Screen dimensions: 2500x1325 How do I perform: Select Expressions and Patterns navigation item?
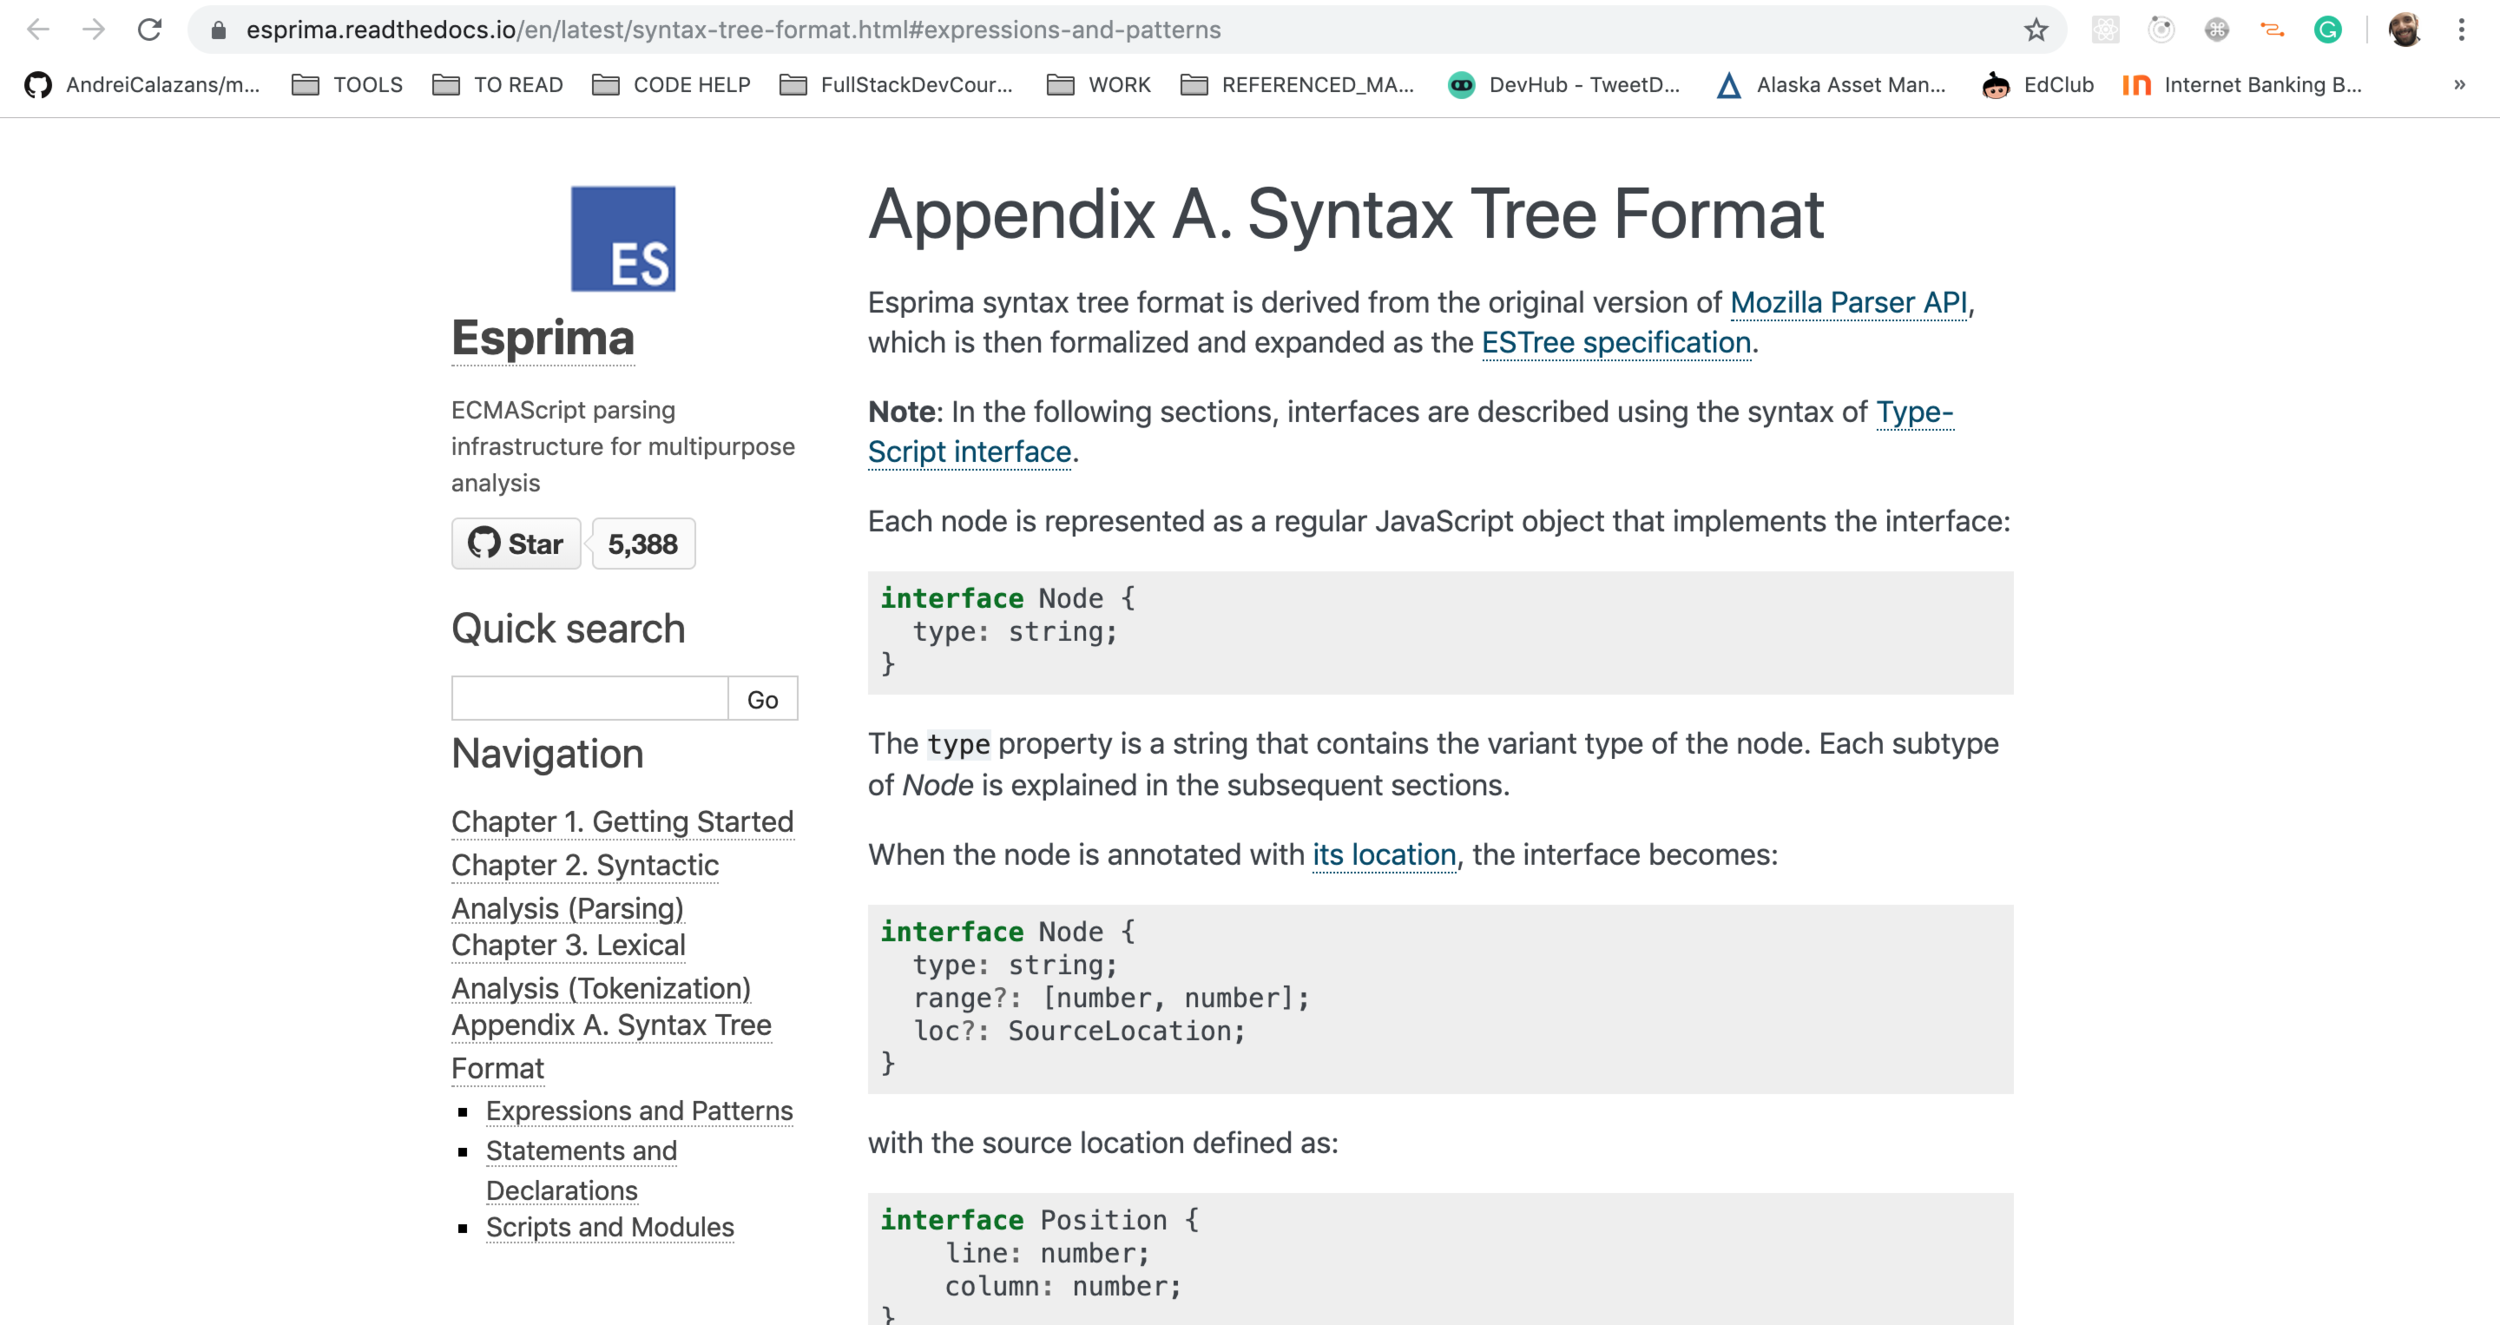(x=639, y=1110)
